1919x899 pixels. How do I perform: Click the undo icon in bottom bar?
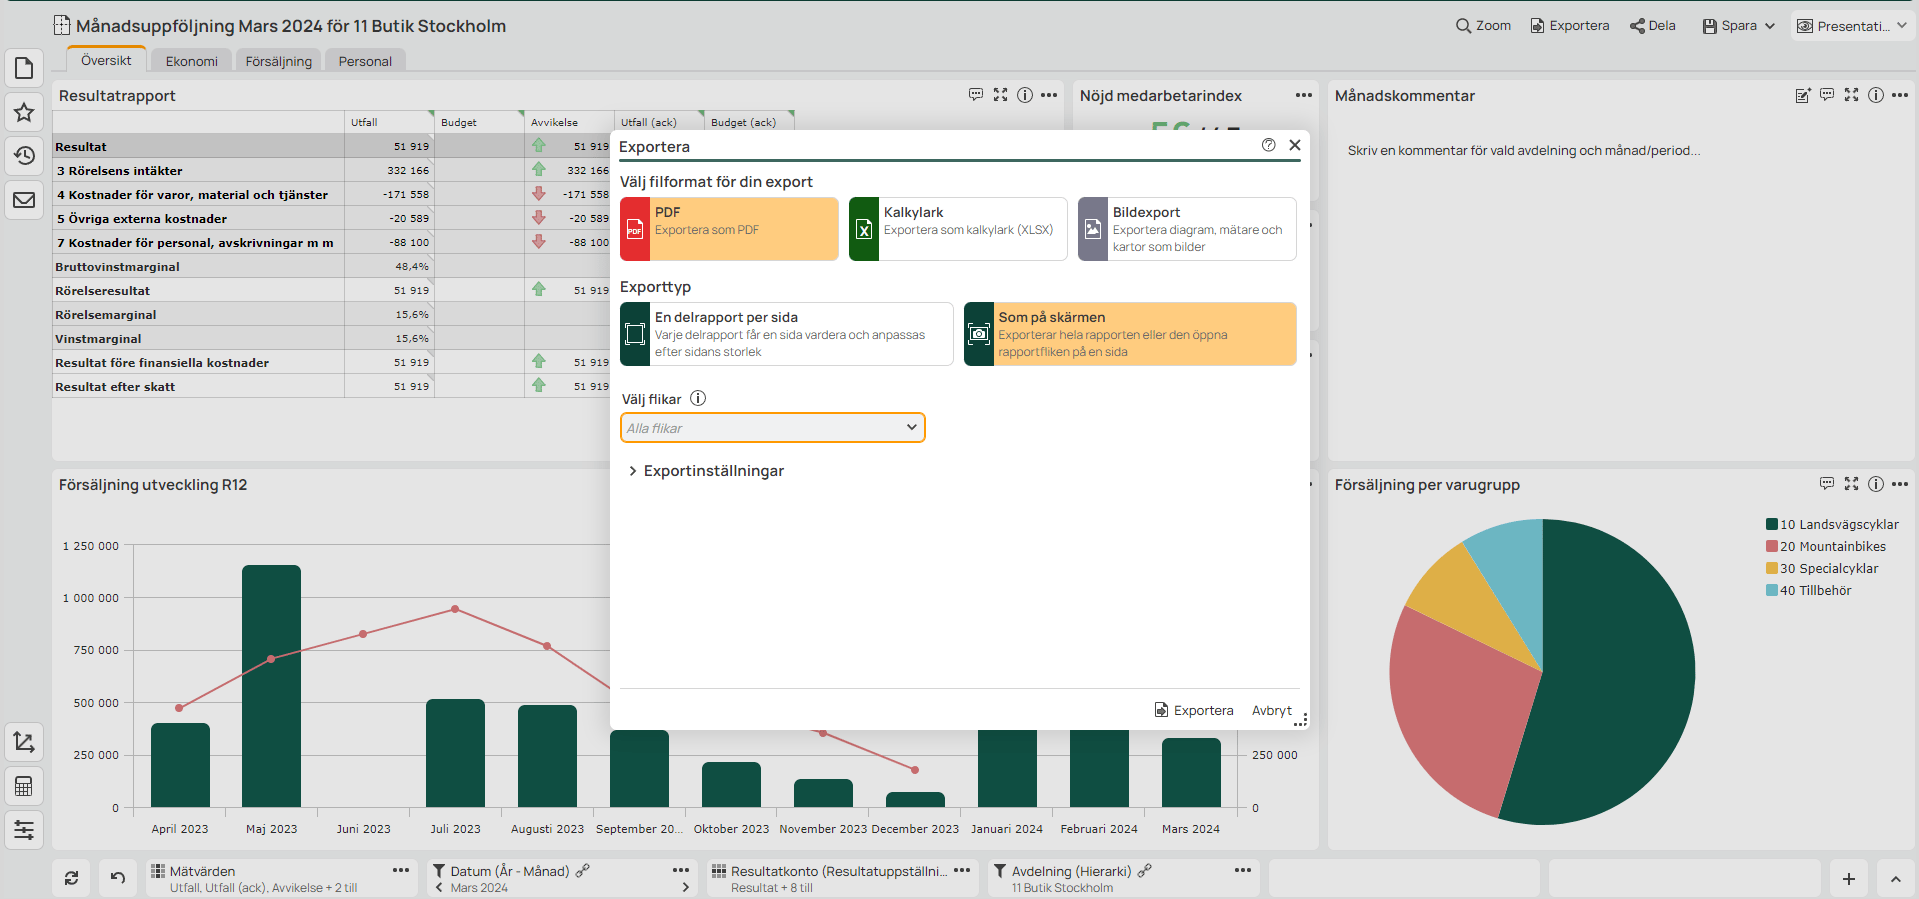click(118, 878)
